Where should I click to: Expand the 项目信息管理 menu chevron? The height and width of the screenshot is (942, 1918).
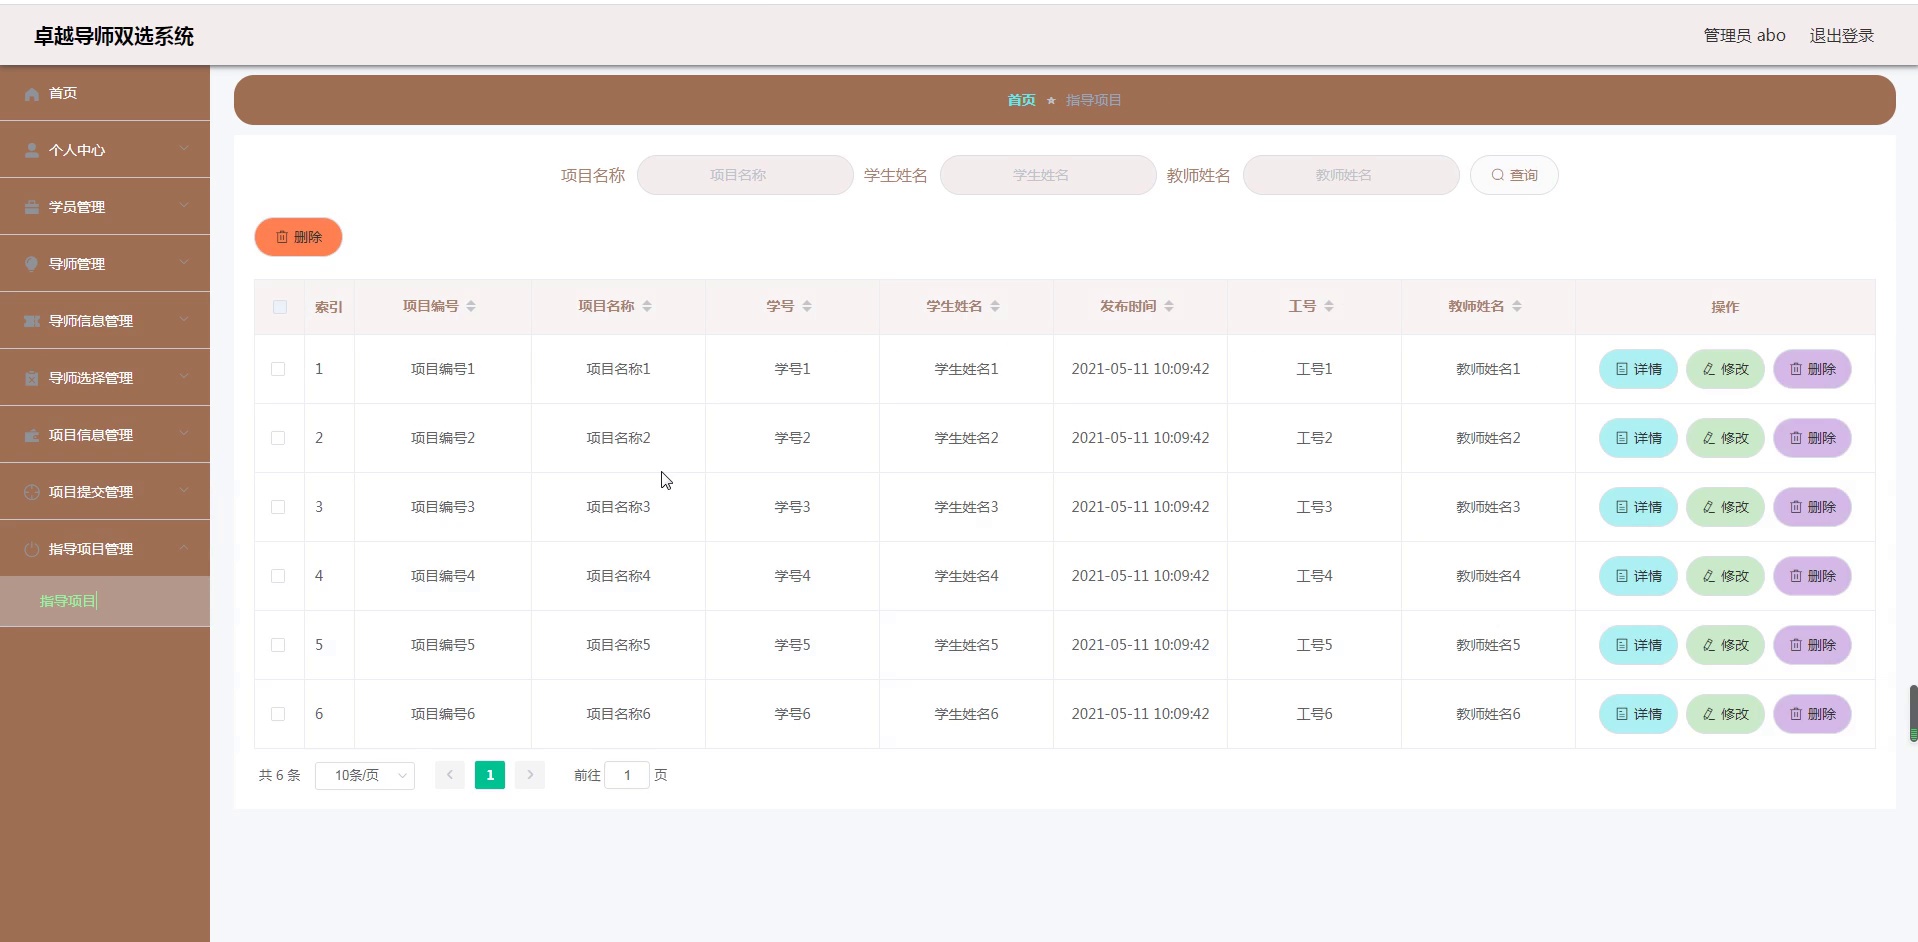coord(184,434)
